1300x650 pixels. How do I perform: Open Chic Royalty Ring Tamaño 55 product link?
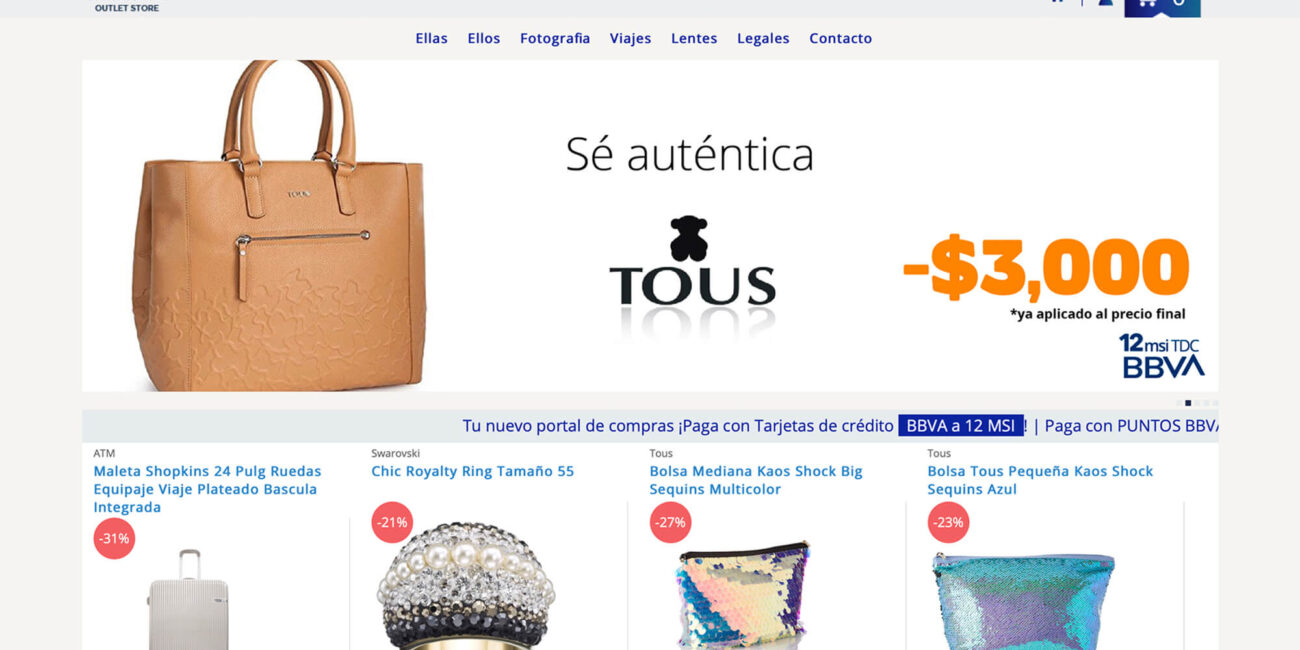point(473,471)
